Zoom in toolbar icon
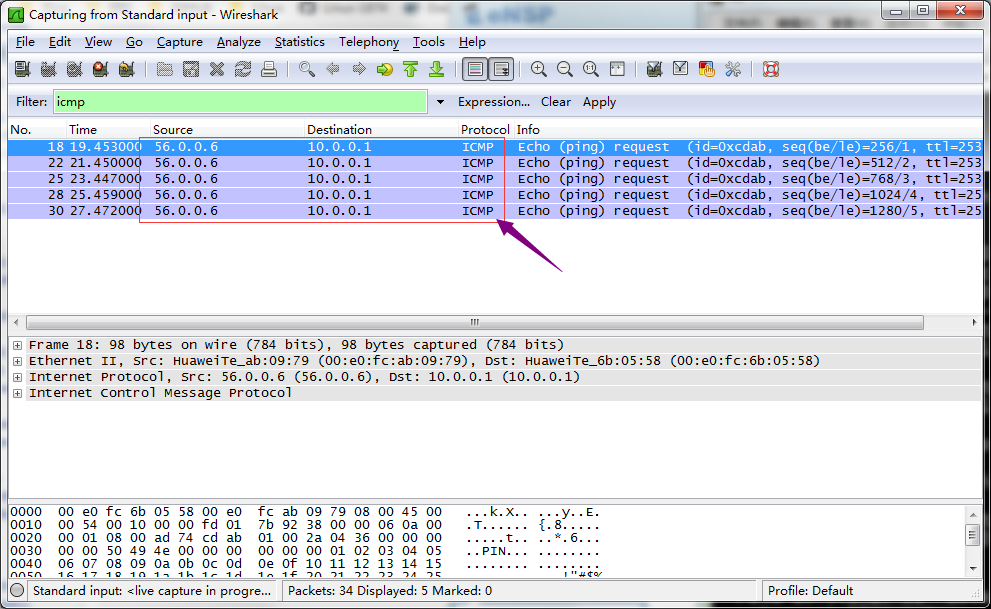The height and width of the screenshot is (609, 991). [x=538, y=69]
